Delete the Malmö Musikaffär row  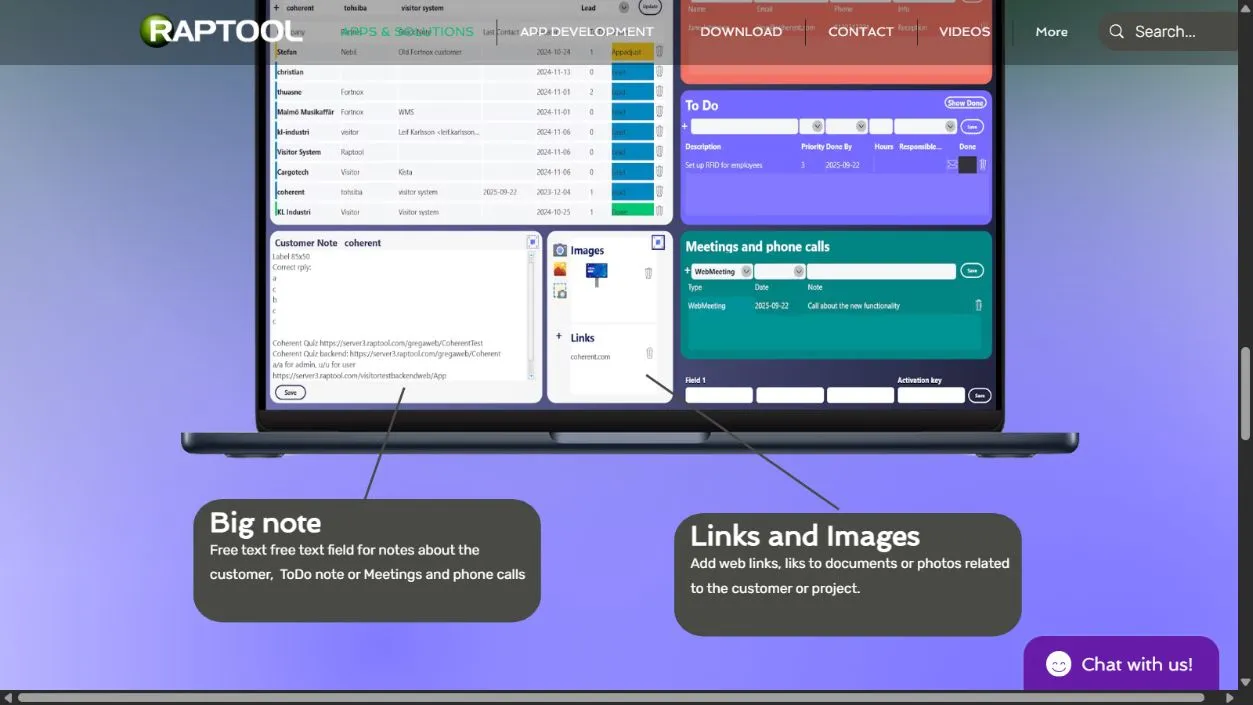[659, 112]
